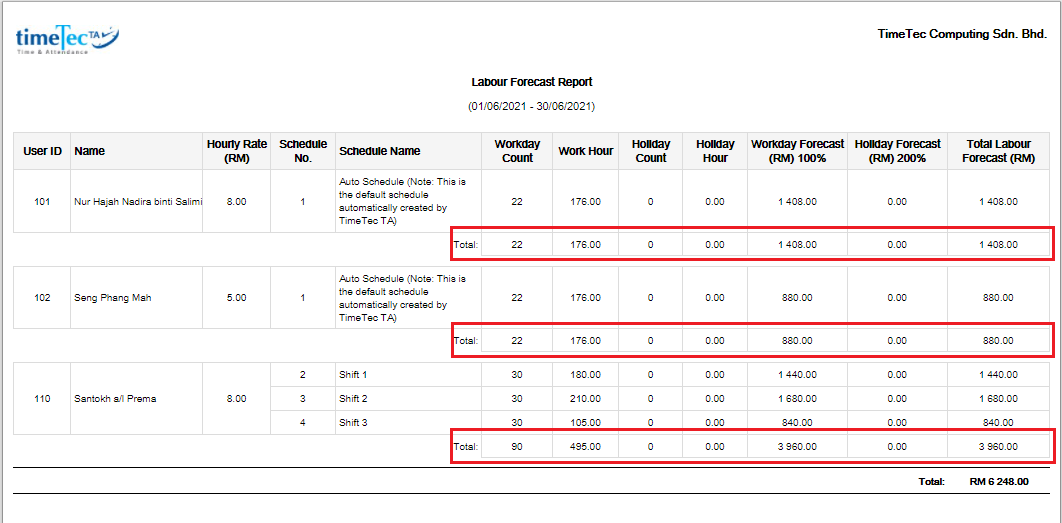Click the Holiday Count column header
The height and width of the screenshot is (523, 1062).
650,150
